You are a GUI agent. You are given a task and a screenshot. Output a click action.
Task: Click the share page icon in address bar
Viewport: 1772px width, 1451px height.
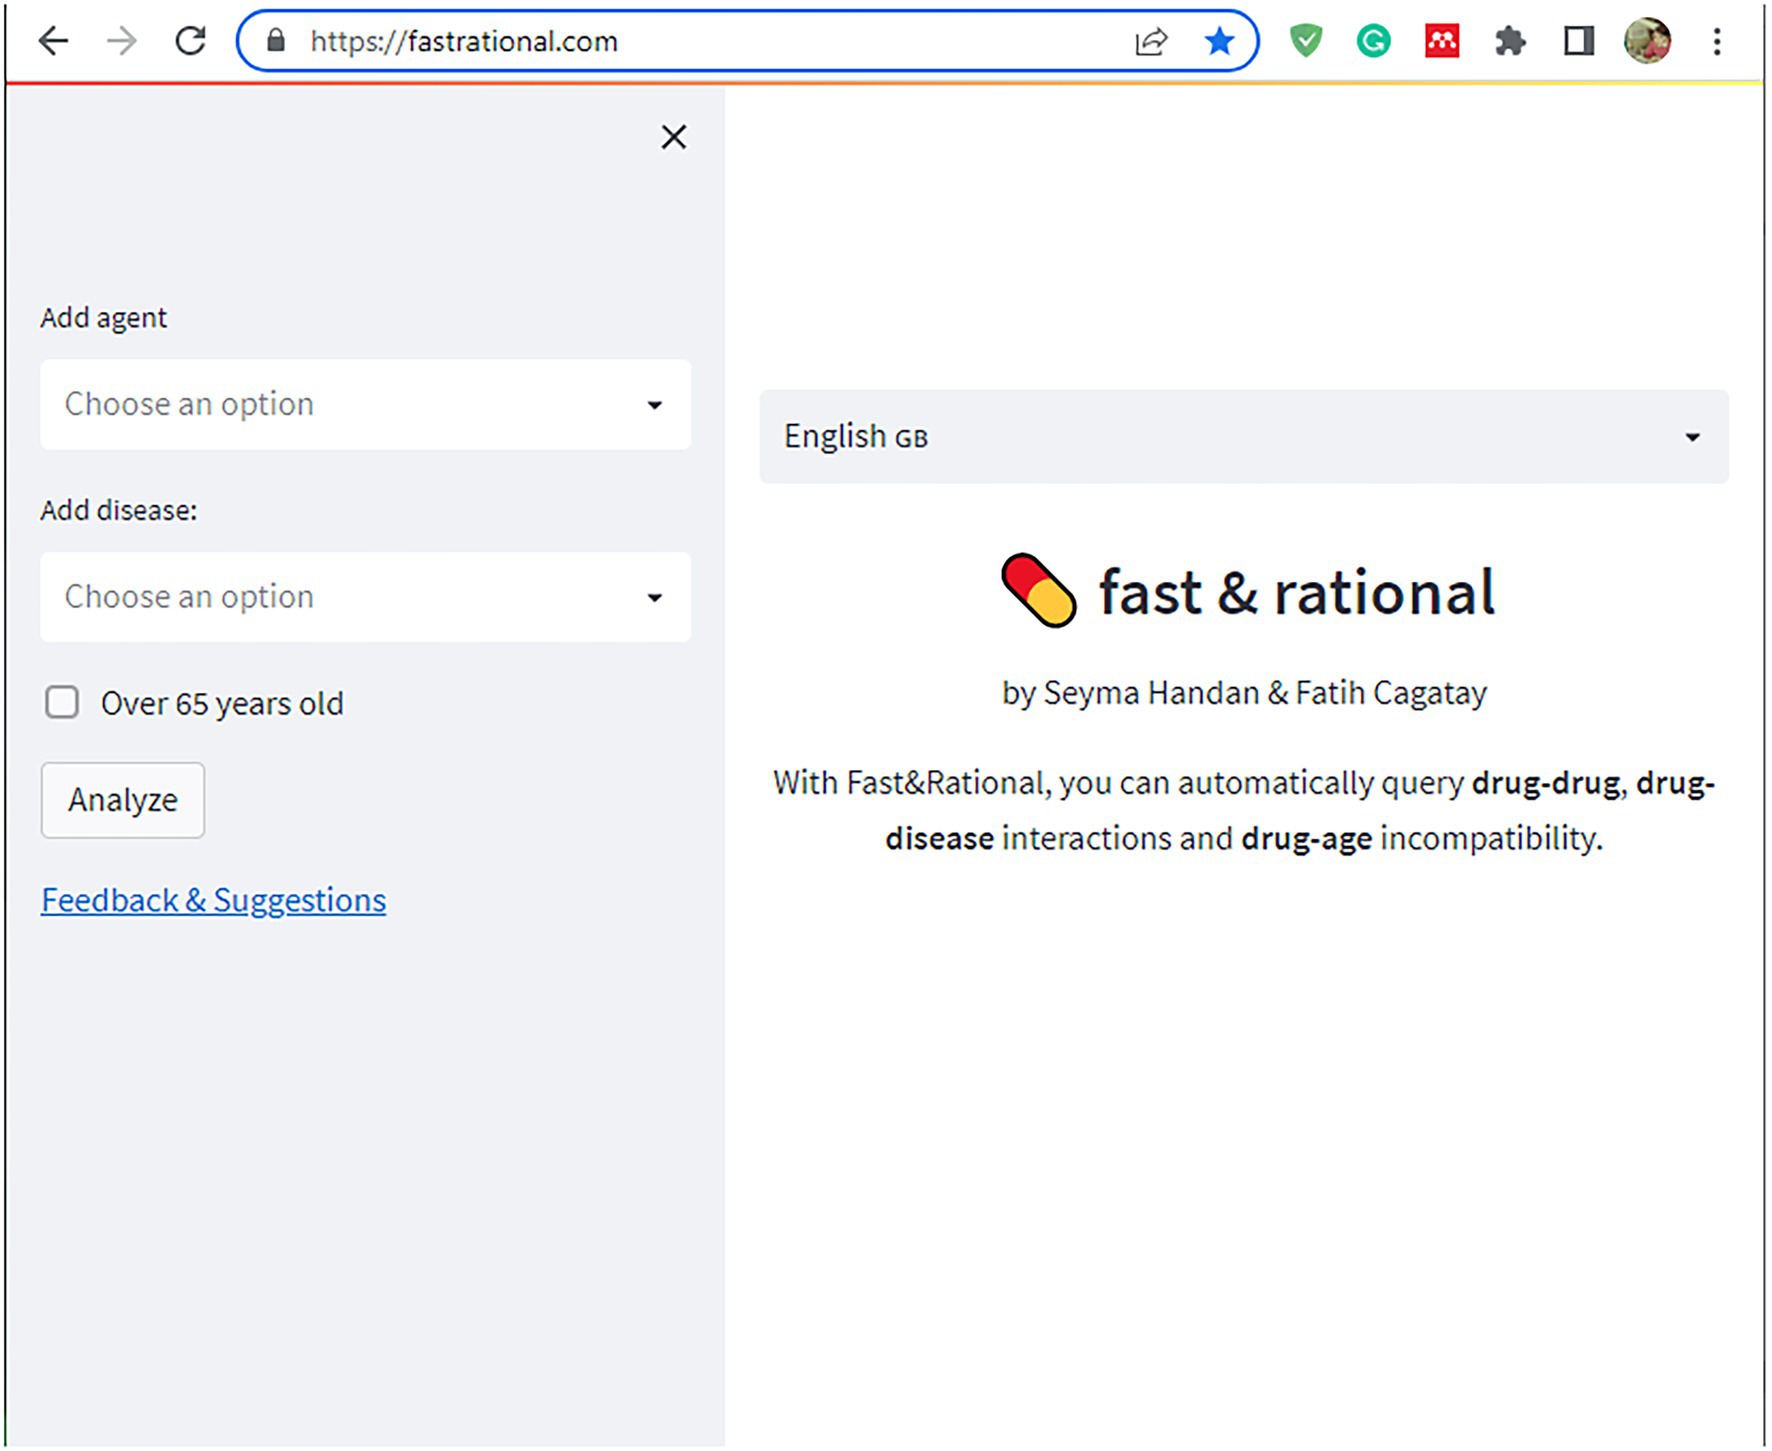tap(1151, 41)
